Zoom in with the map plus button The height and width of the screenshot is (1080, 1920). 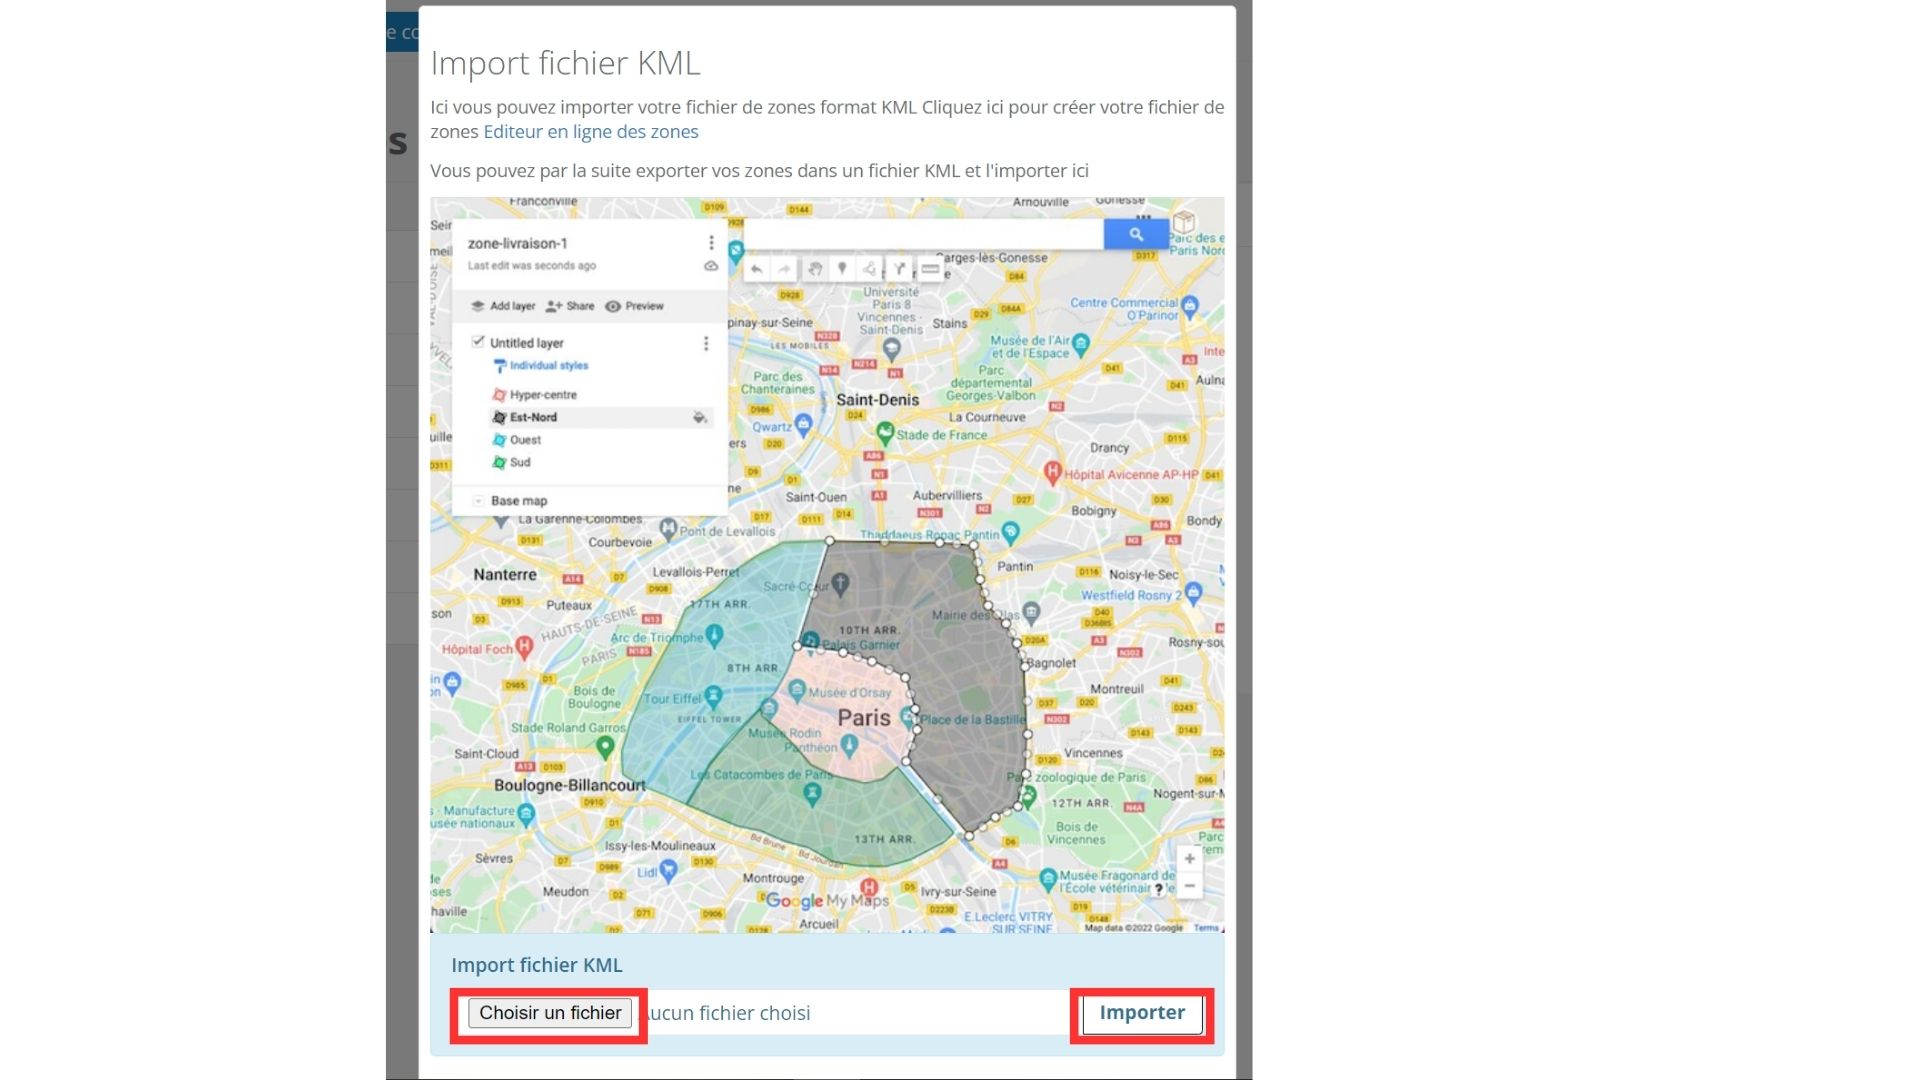(x=1189, y=858)
